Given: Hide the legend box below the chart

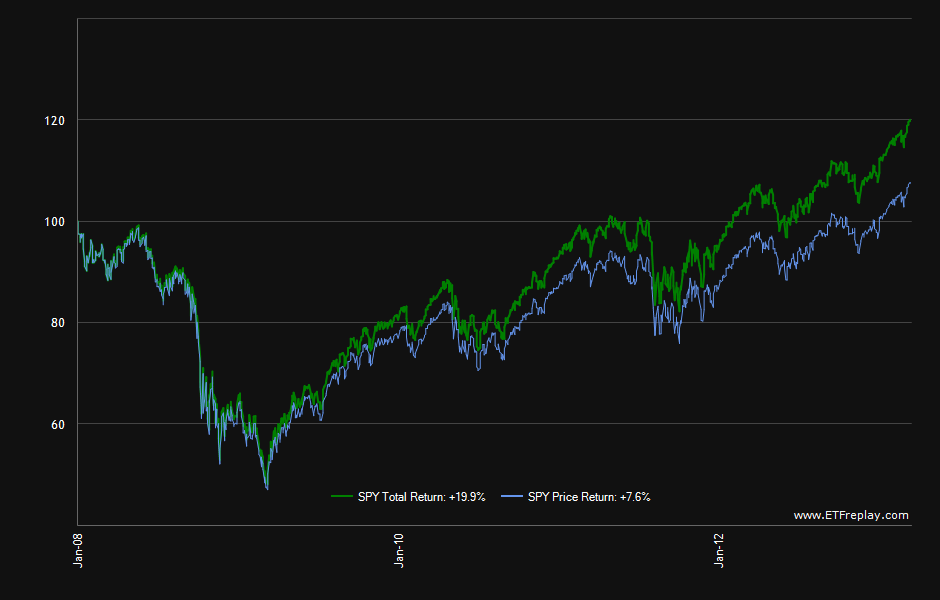Looking at the screenshot, I should click(490, 495).
